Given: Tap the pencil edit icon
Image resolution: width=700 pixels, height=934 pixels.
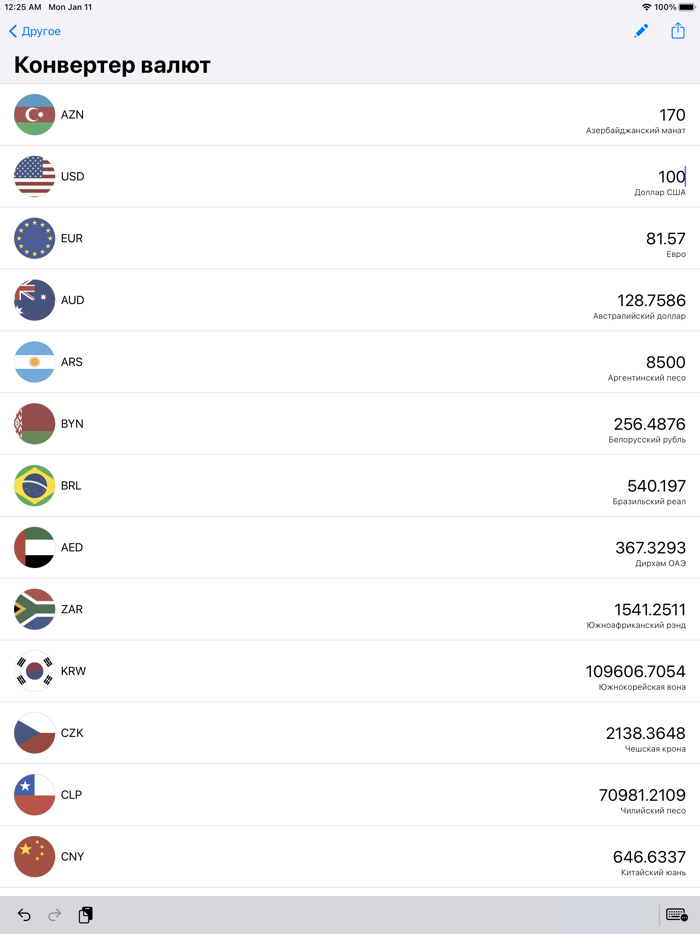Looking at the screenshot, I should (x=641, y=31).
